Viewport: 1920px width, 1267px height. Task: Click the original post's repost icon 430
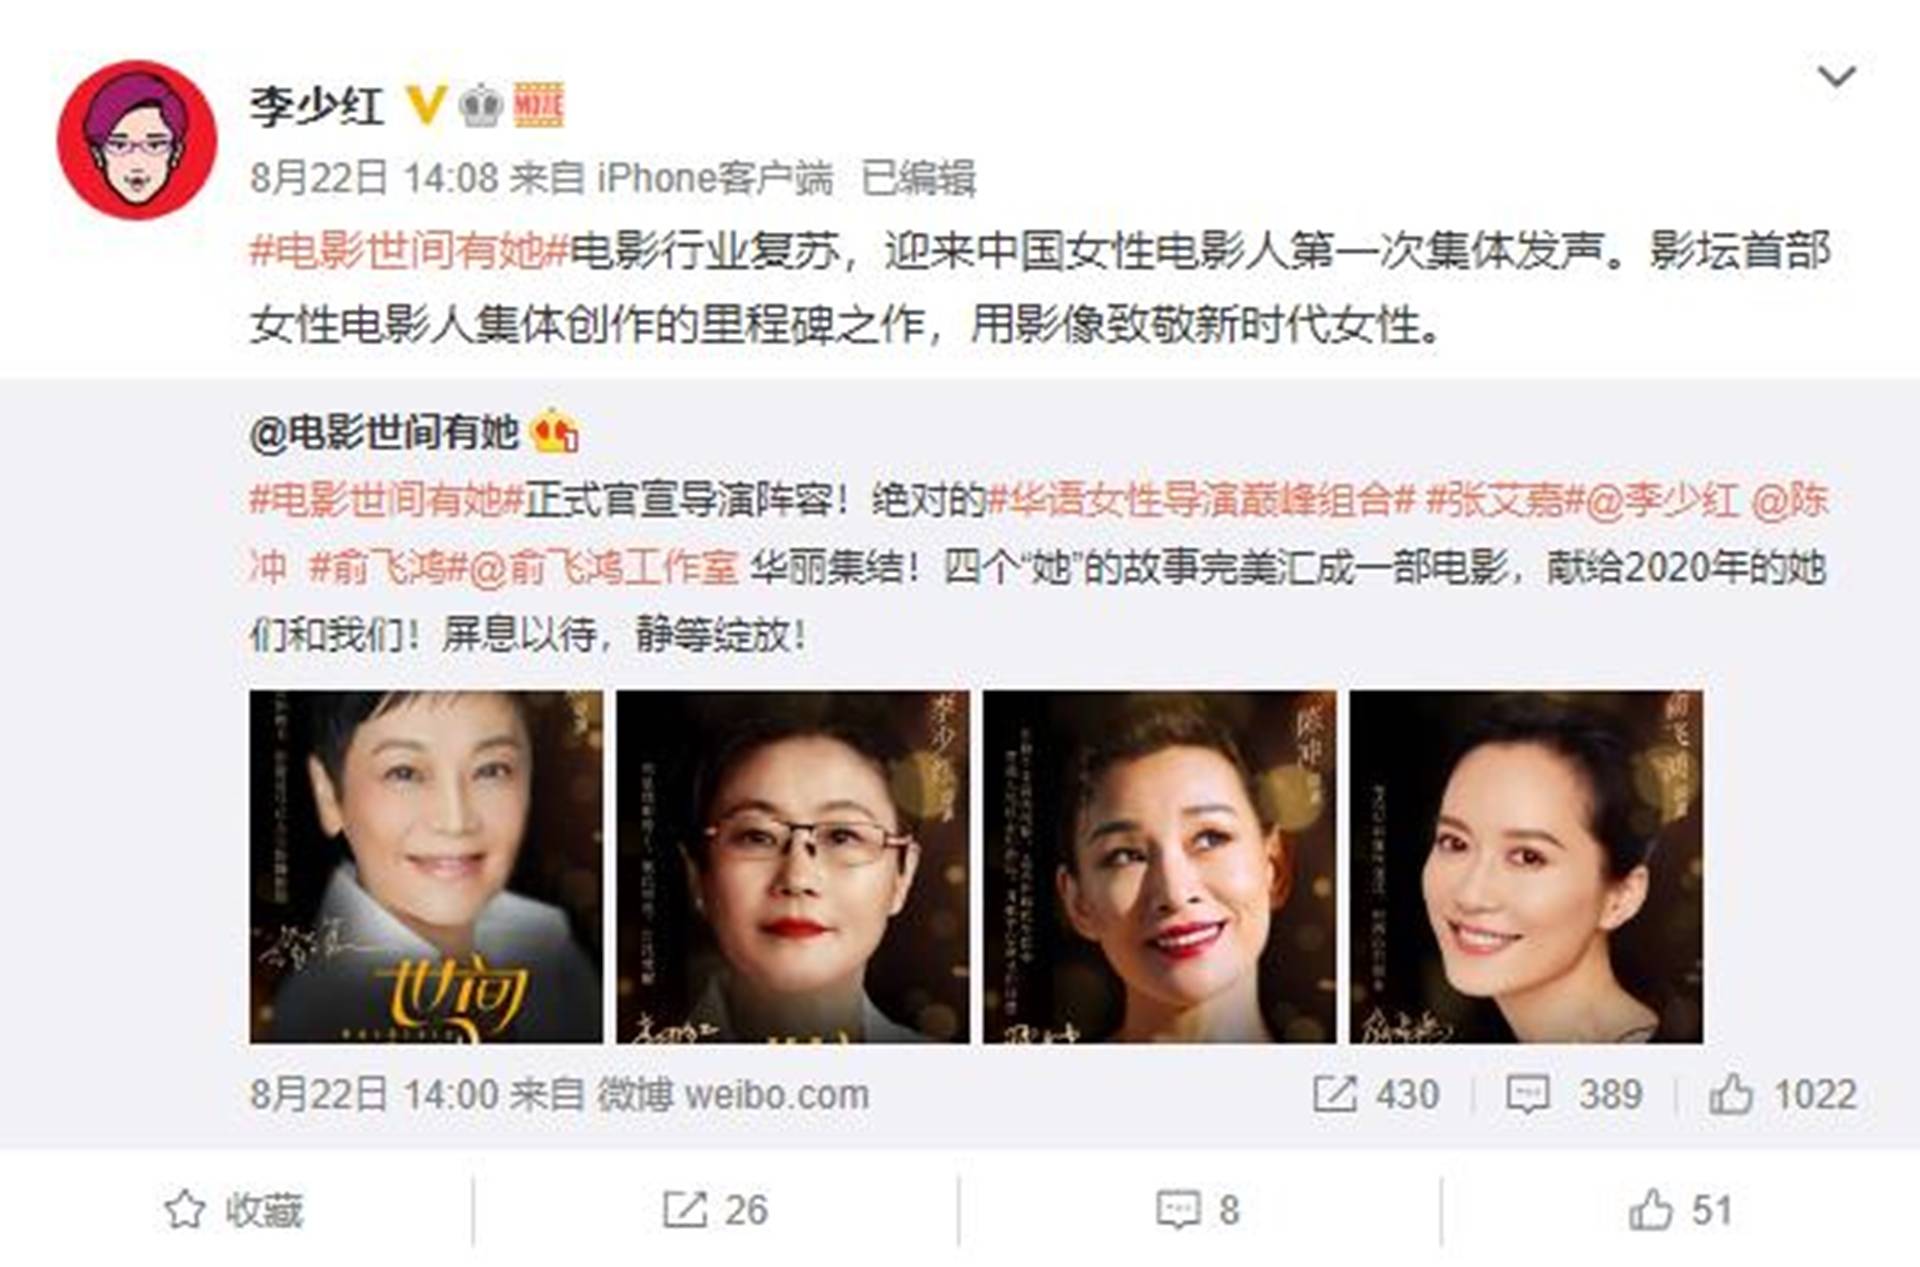1376,1094
